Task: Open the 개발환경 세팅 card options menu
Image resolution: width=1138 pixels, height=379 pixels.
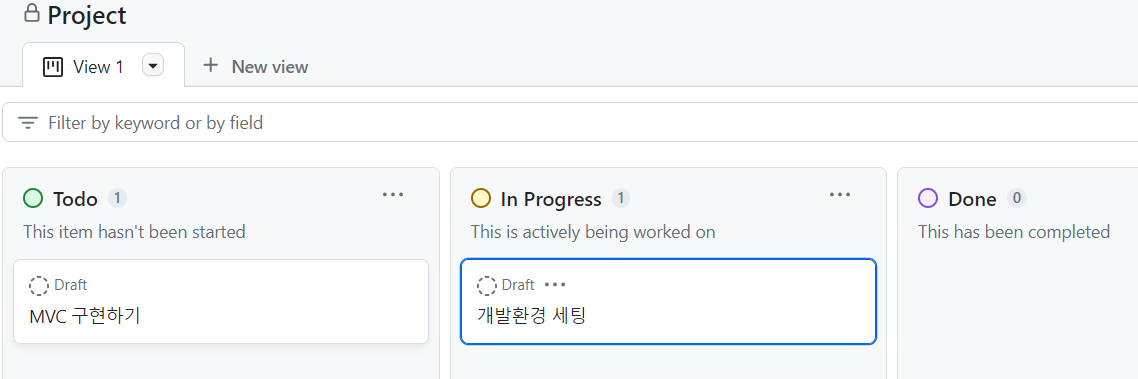Action: click(555, 285)
